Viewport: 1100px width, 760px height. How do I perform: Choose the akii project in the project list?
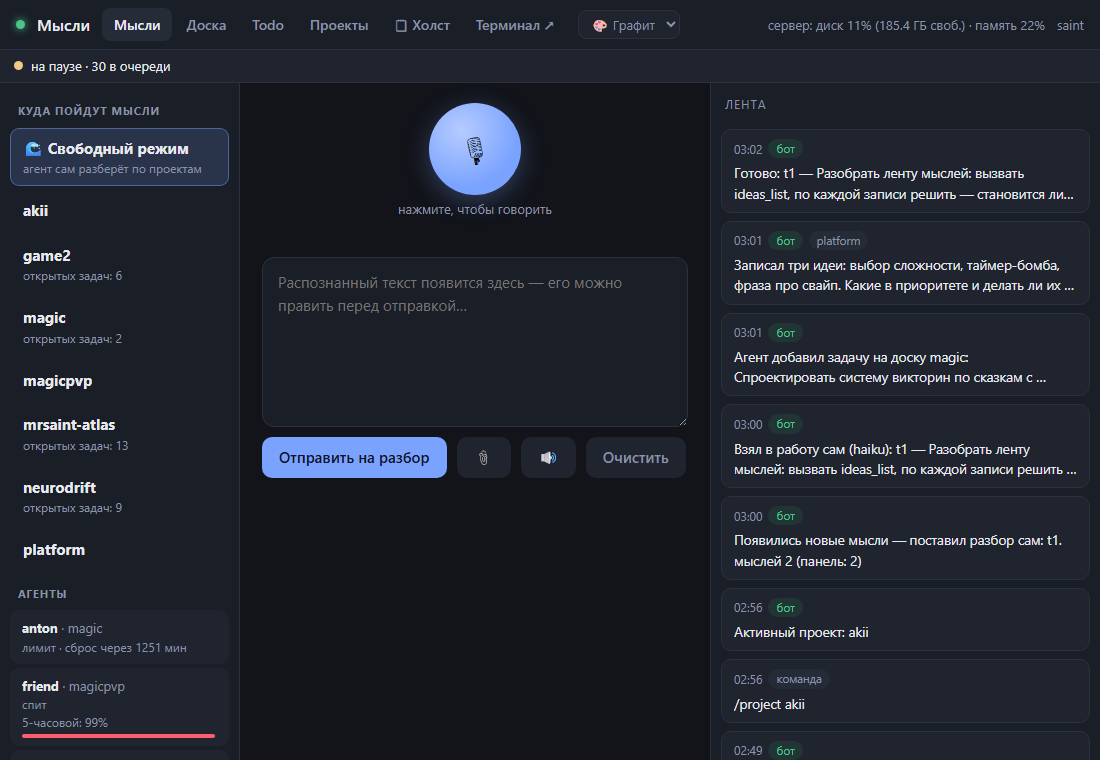click(119, 211)
